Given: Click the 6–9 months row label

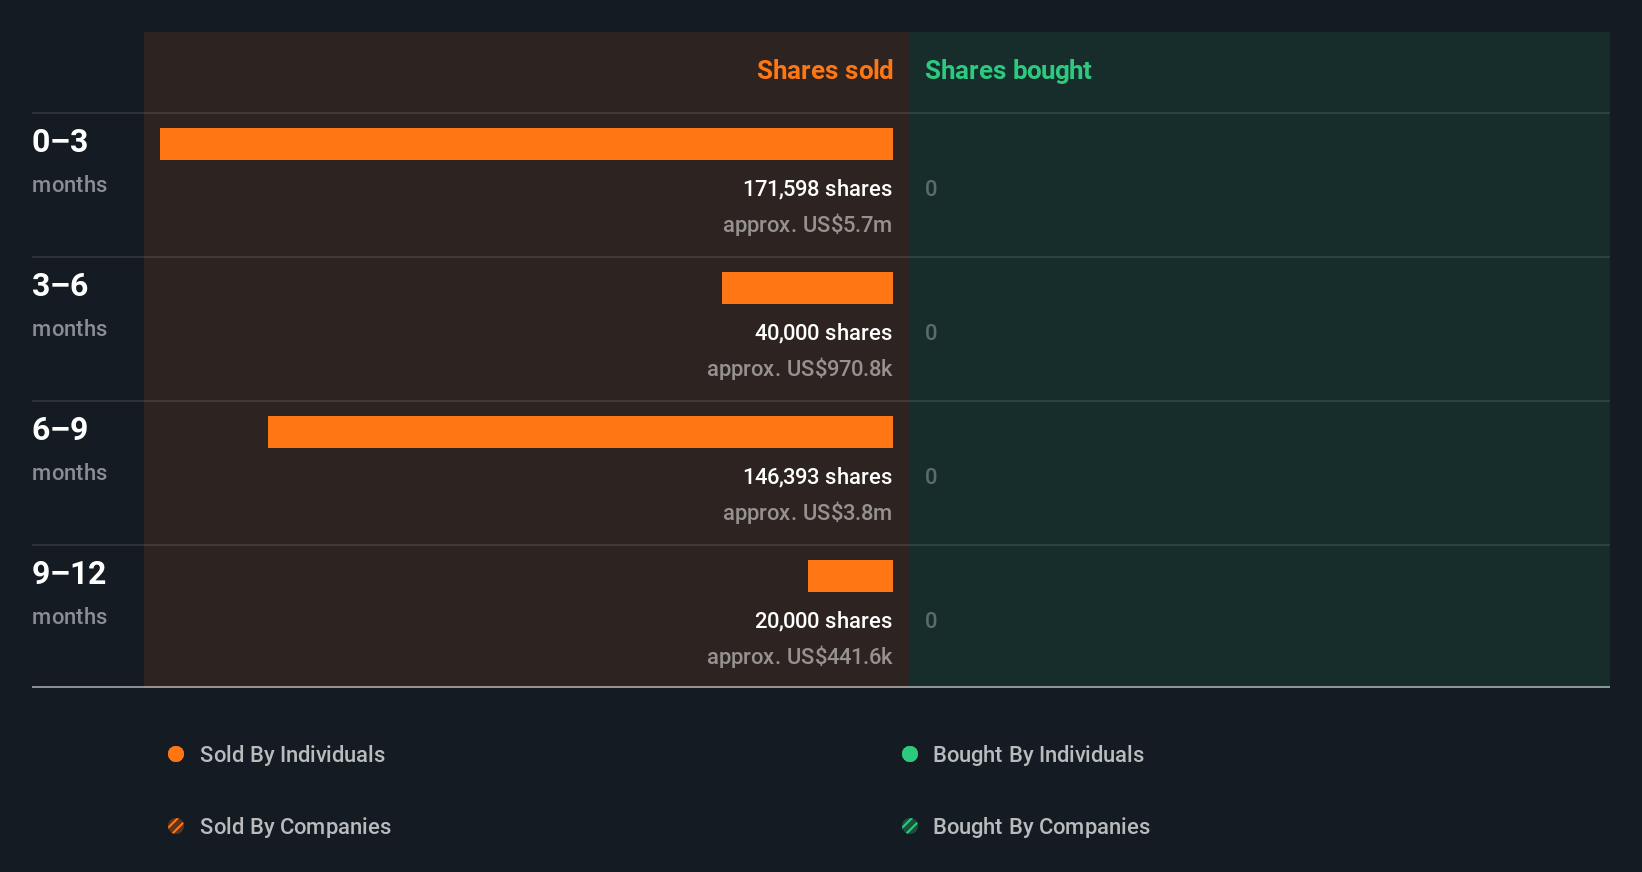Looking at the screenshot, I should (x=69, y=449).
